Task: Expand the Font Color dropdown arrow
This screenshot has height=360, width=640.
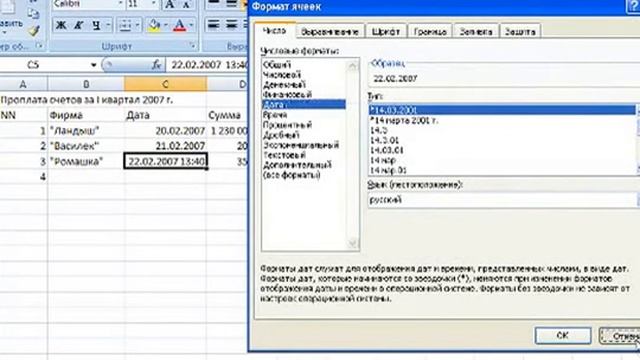Action: click(x=191, y=25)
